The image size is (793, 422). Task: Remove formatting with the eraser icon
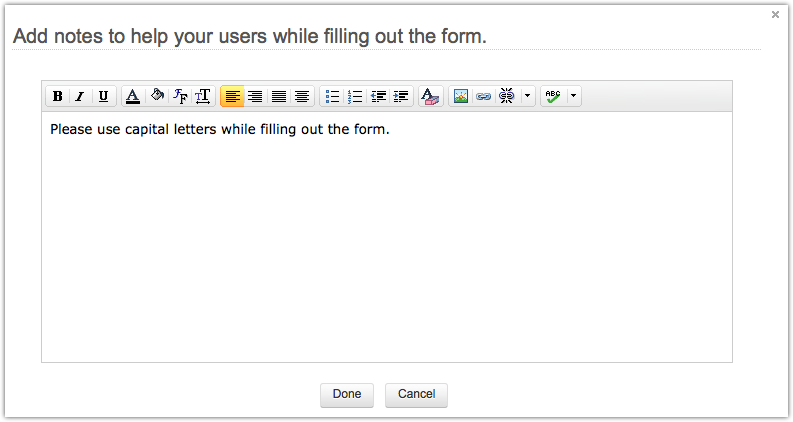click(430, 96)
